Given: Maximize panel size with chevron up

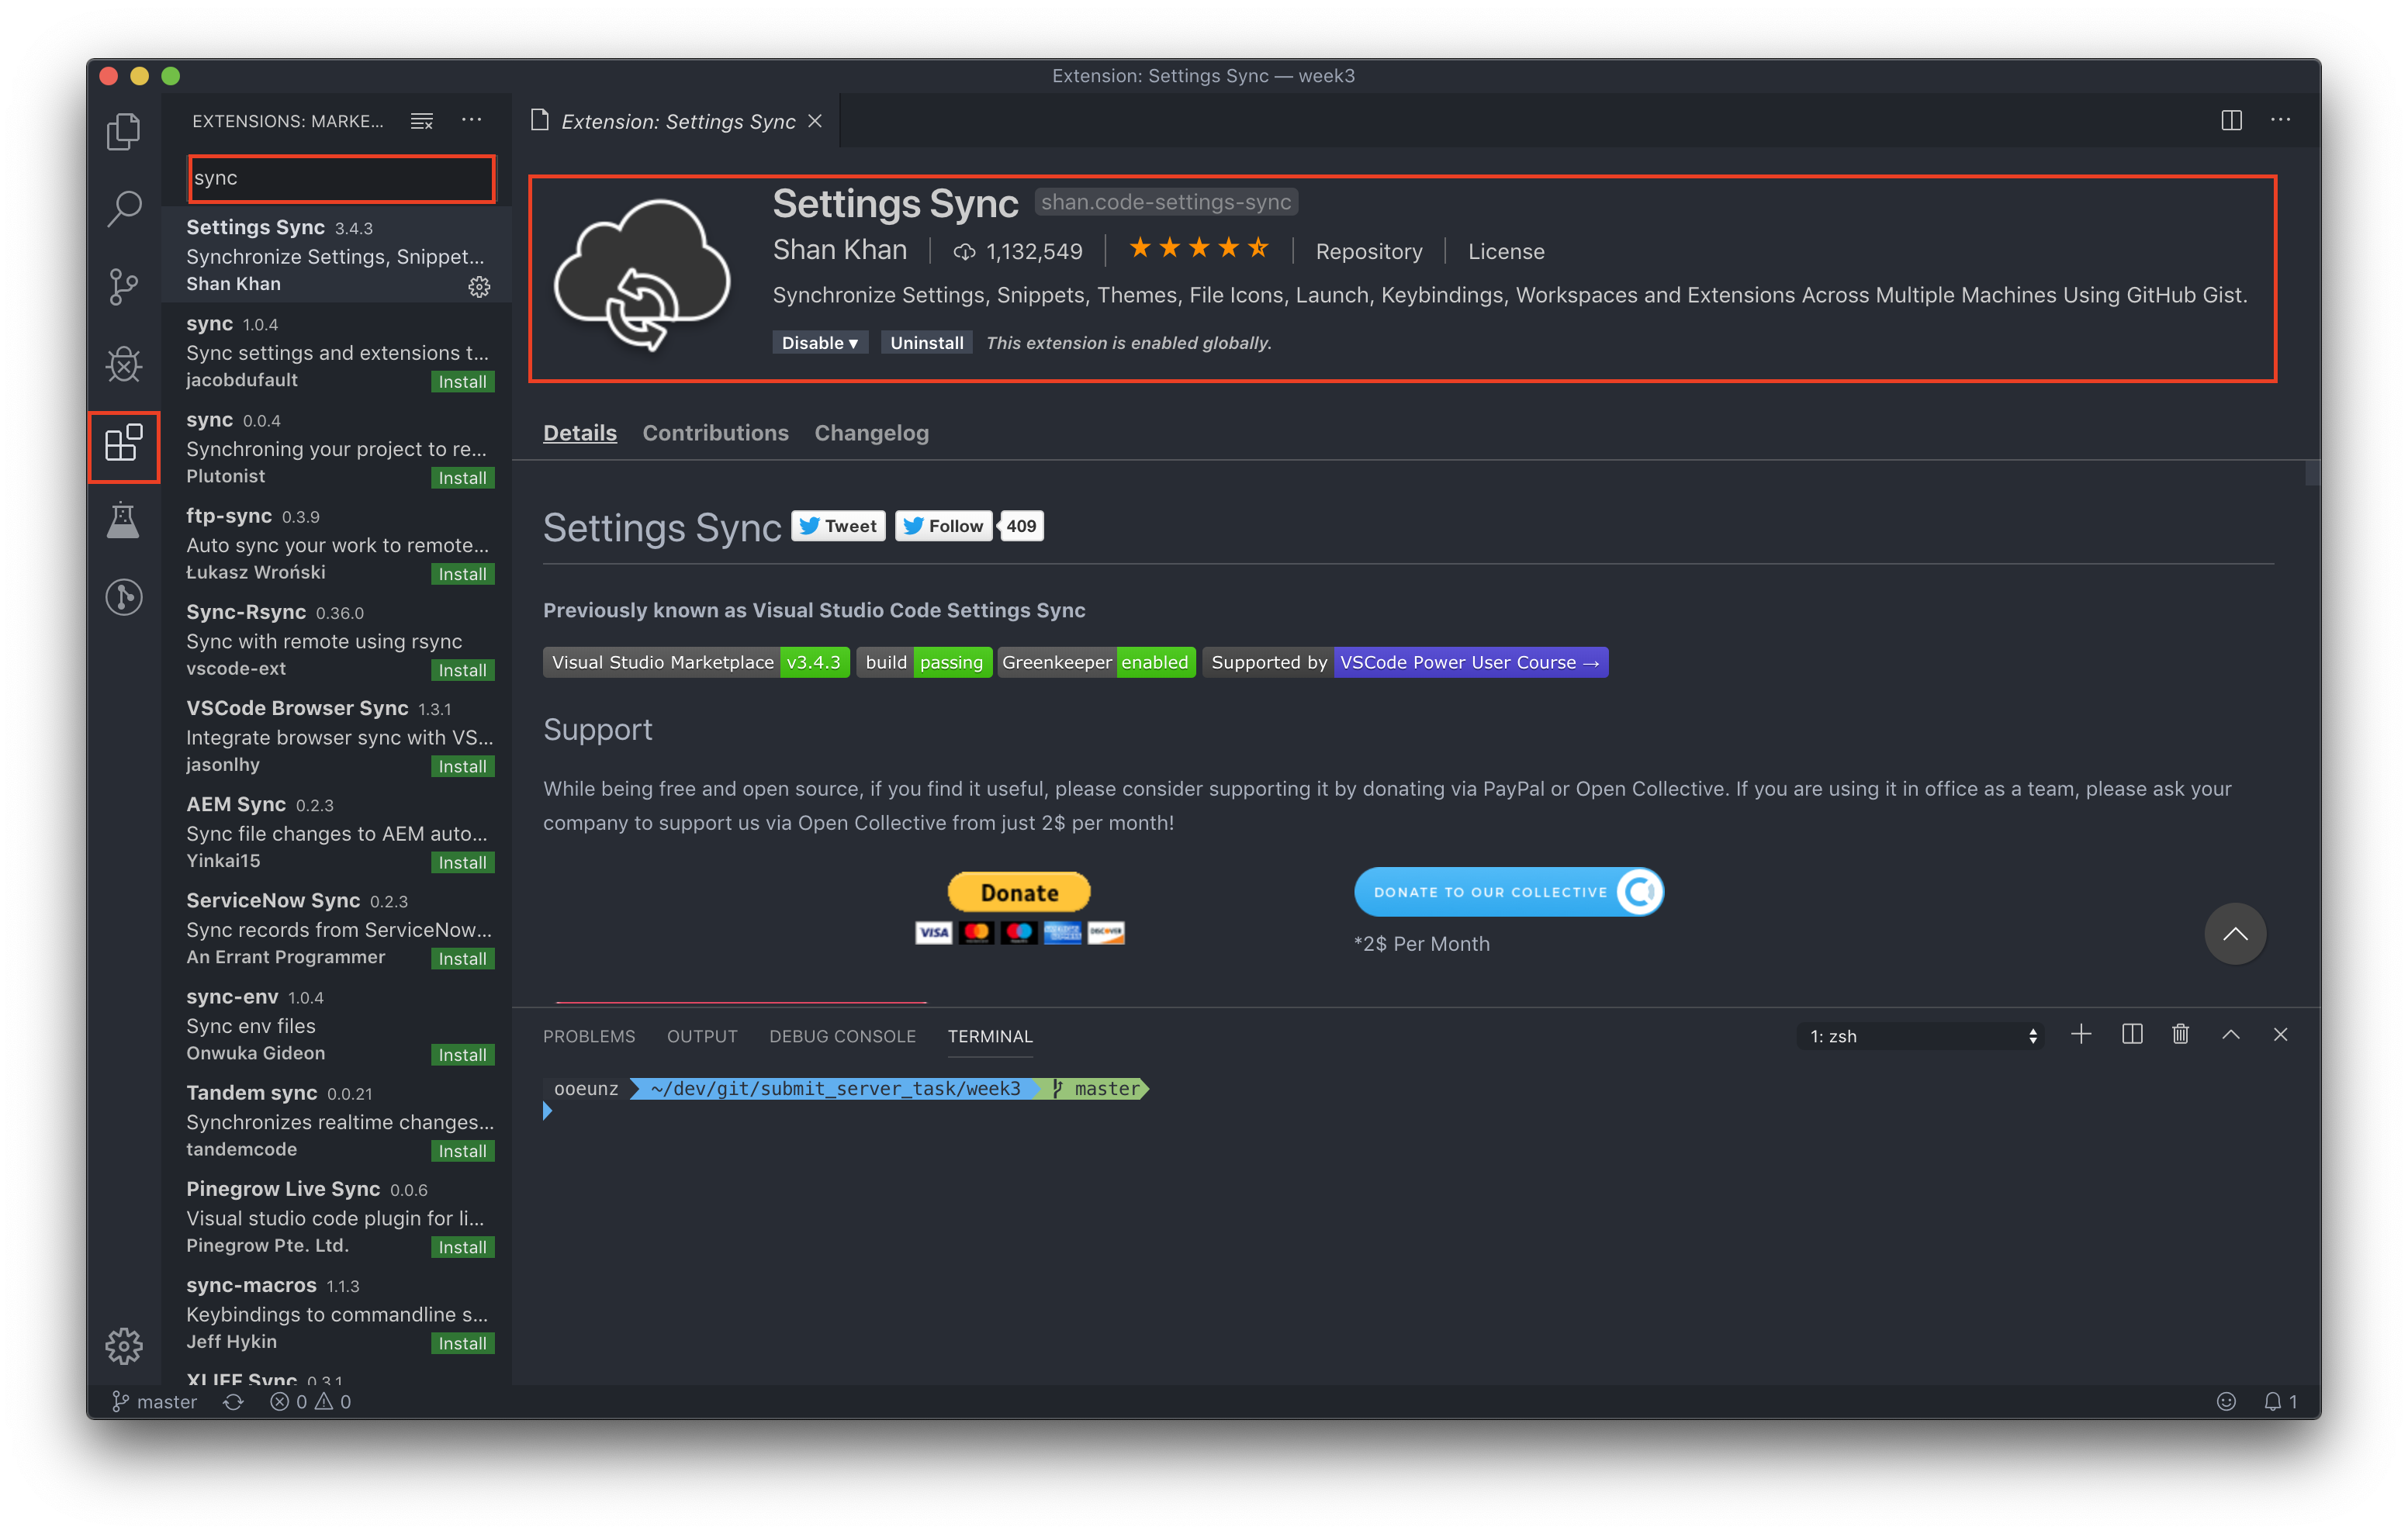Looking at the screenshot, I should pyautogui.click(x=2230, y=1035).
